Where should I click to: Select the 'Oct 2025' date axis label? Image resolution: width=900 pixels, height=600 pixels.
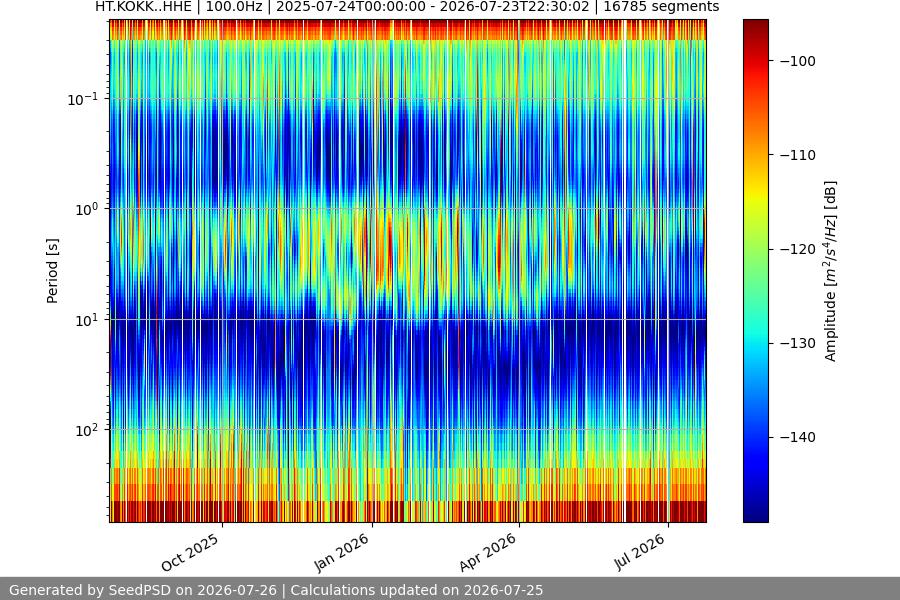pos(190,552)
